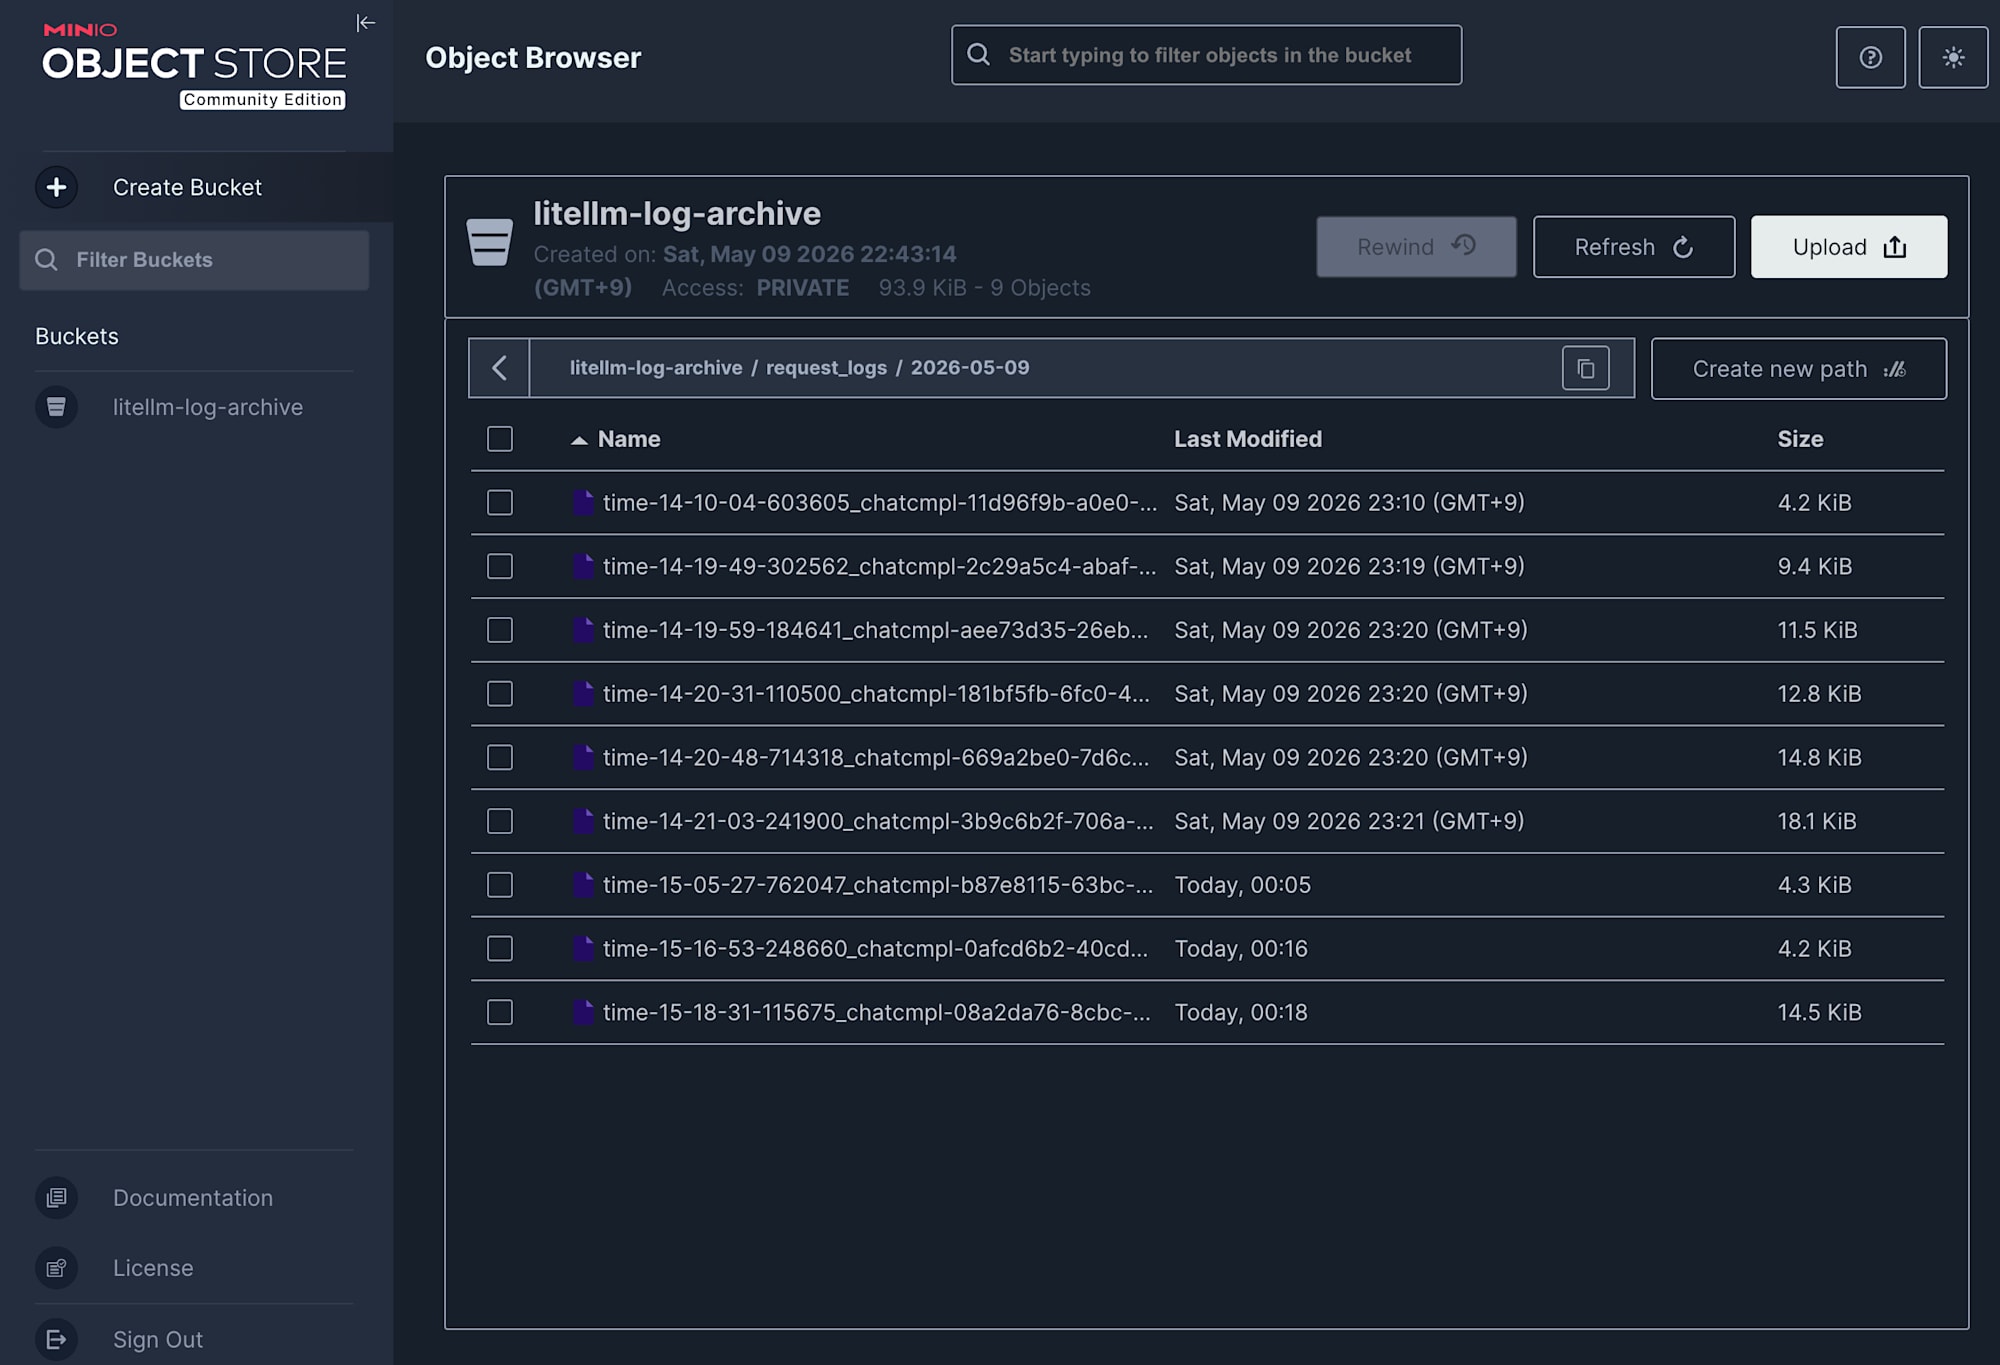This screenshot has width=2000, height=1365.
Task: Check the box for time-14-20-31-110500 object
Action: [x=500, y=694]
